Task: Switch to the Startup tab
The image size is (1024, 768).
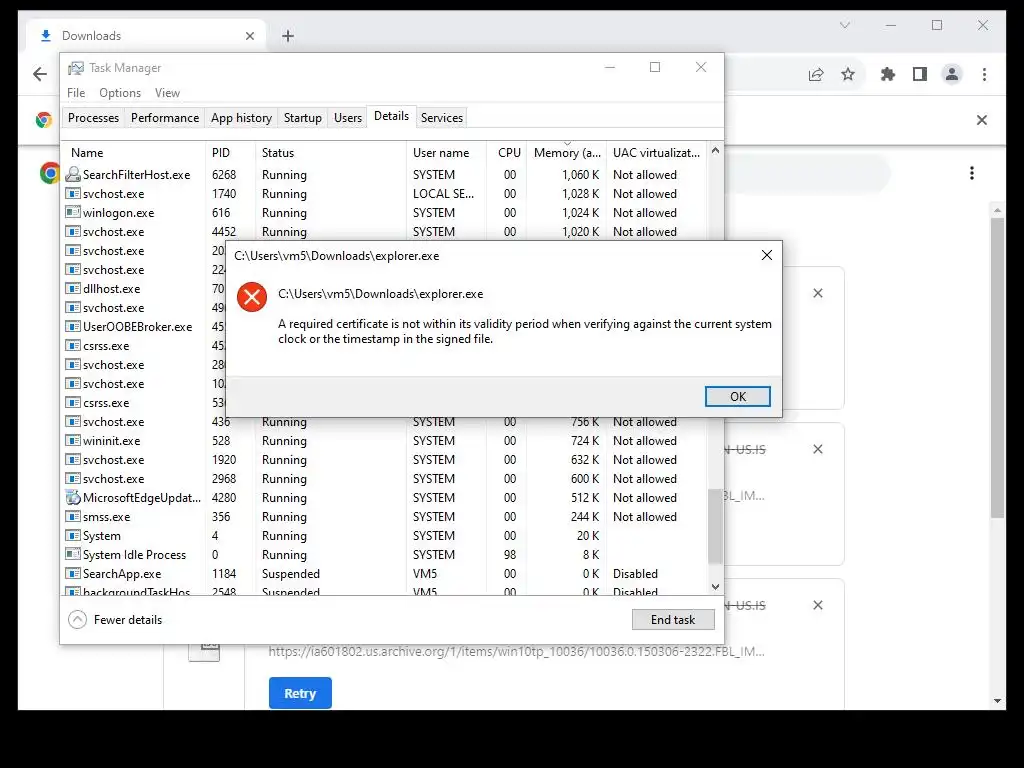Action: click(302, 118)
